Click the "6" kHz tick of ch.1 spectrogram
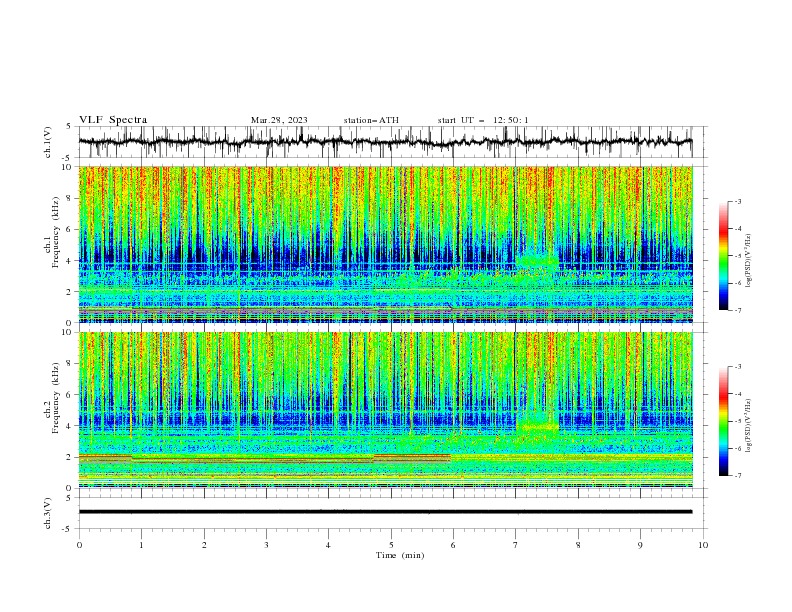This screenshot has height=612, width=792. 70,230
